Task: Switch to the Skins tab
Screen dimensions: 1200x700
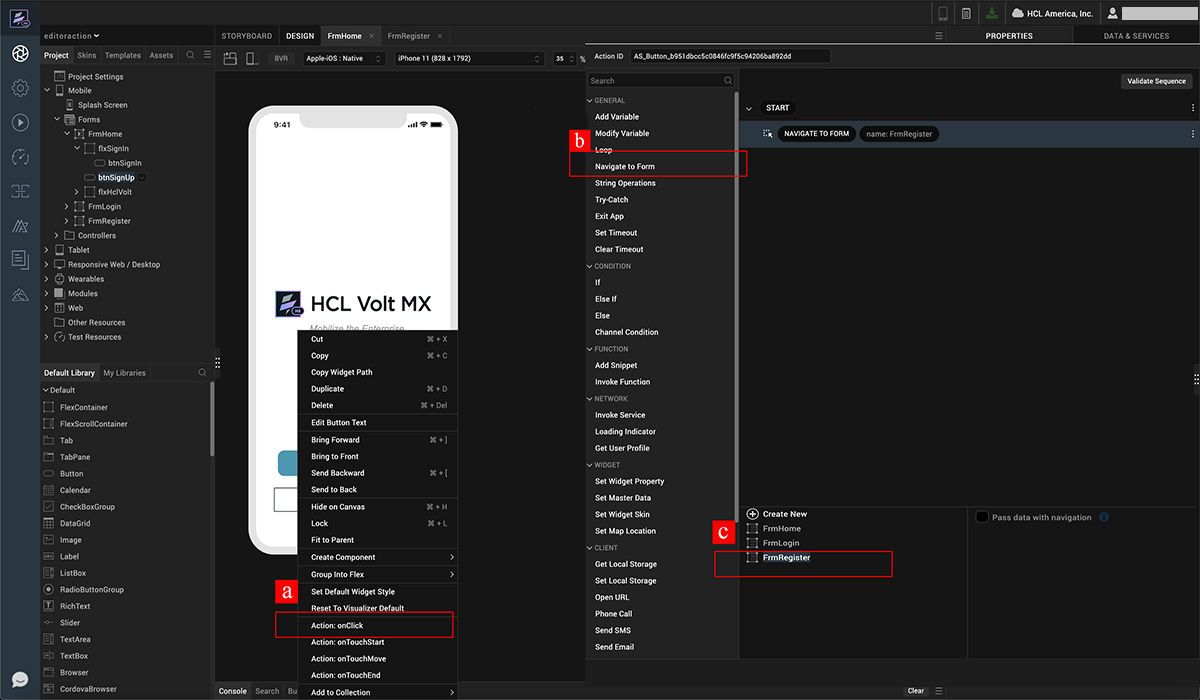Action: 87,55
